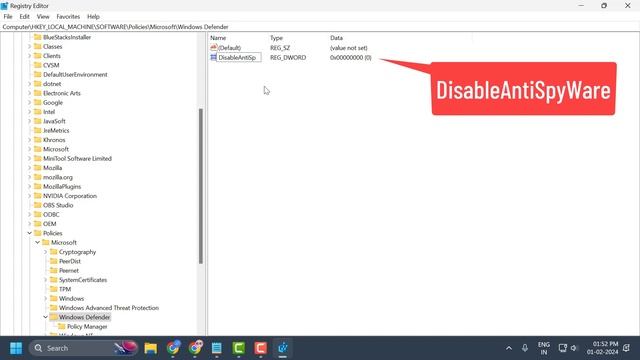Select the Mozilla folder icon

[38, 168]
